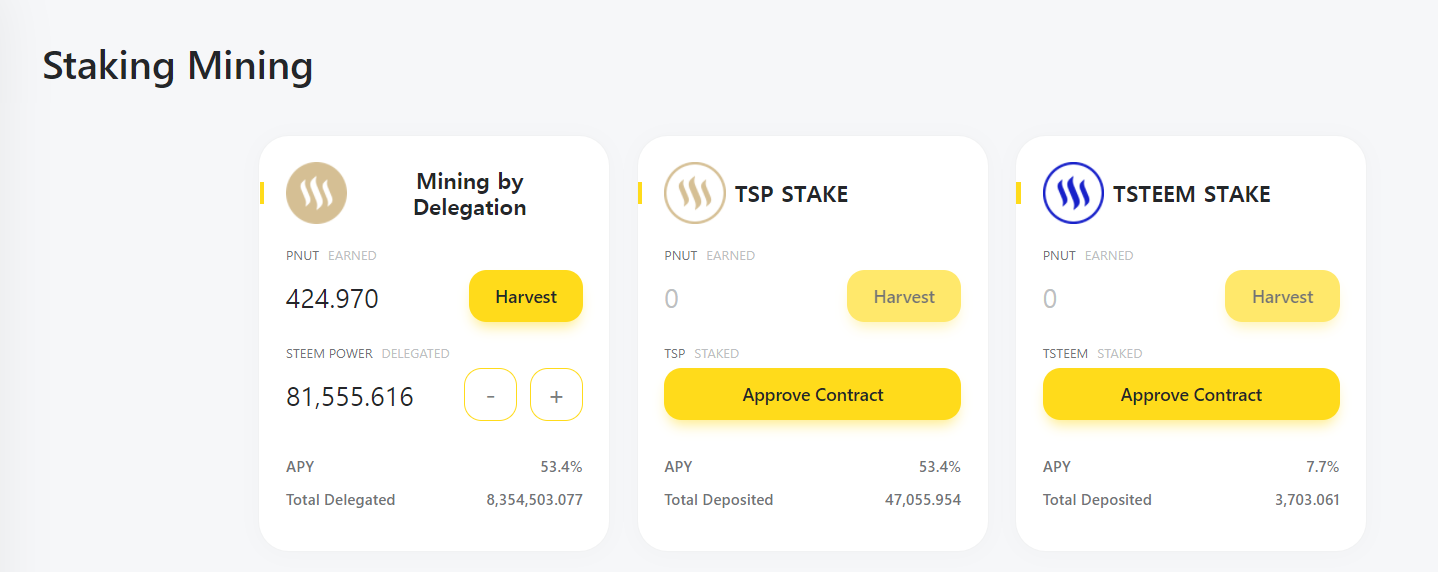
Task: Click the earned PNUT amount 424.970
Action: click(332, 299)
